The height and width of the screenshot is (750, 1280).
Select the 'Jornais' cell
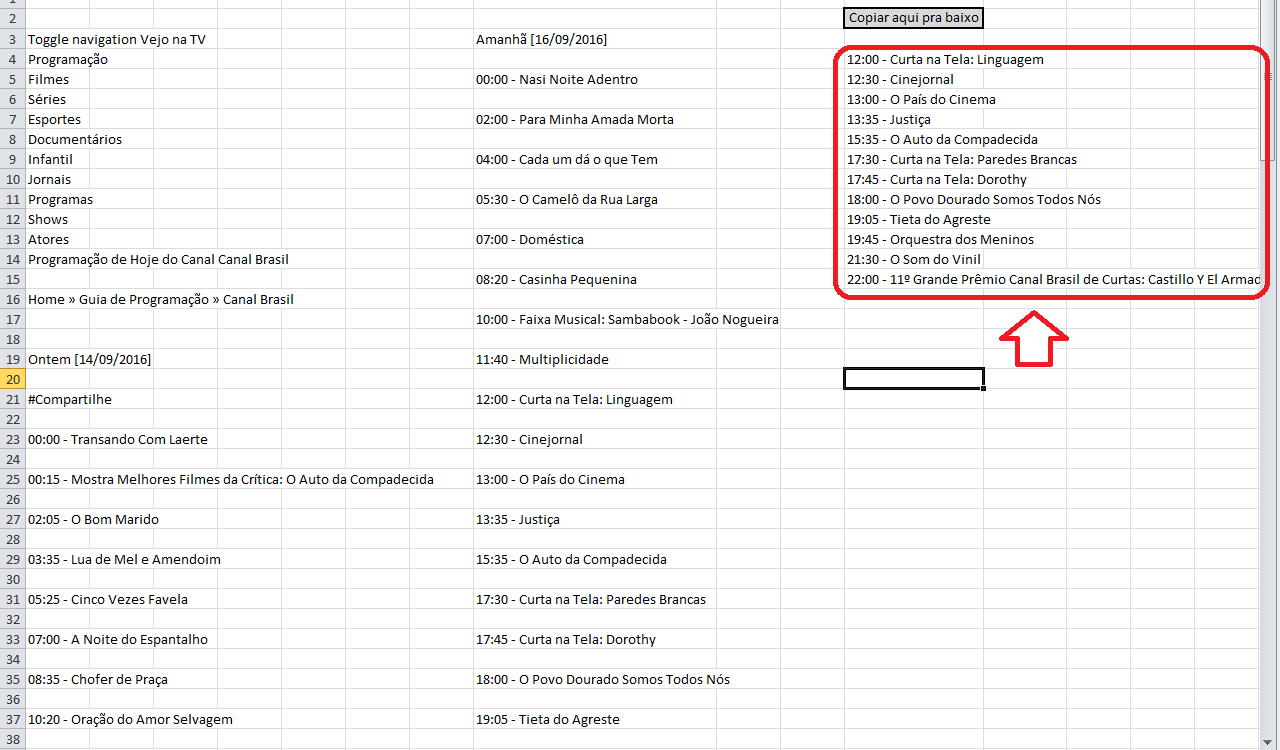pyautogui.click(x=50, y=179)
